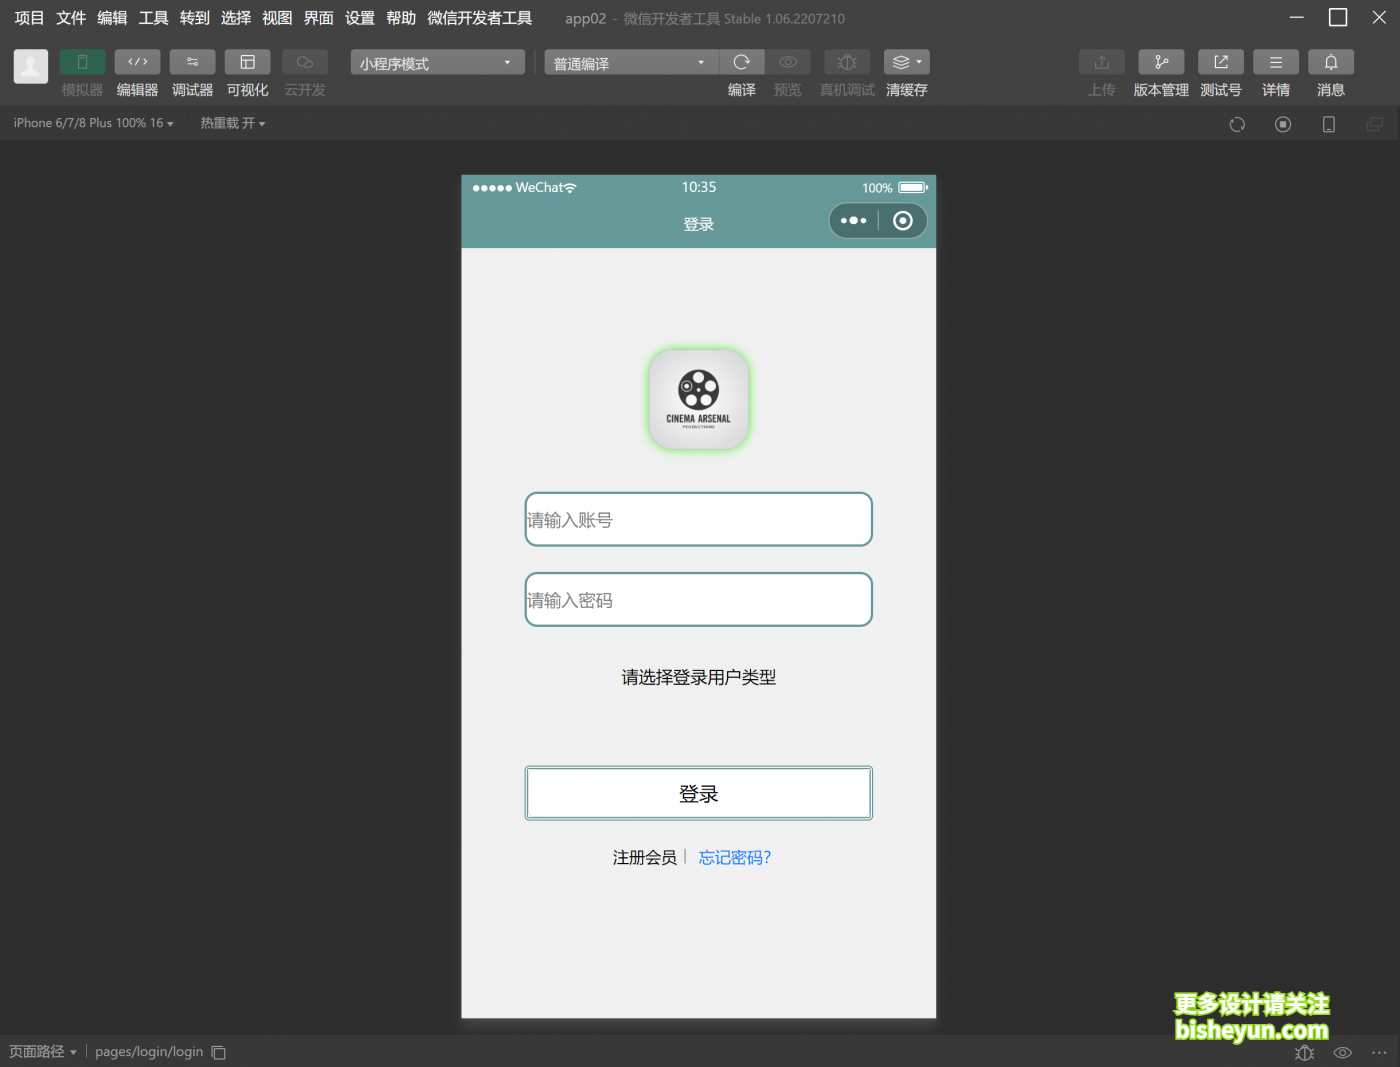
Task: Click the status bar eye icon
Action: 1343,1052
